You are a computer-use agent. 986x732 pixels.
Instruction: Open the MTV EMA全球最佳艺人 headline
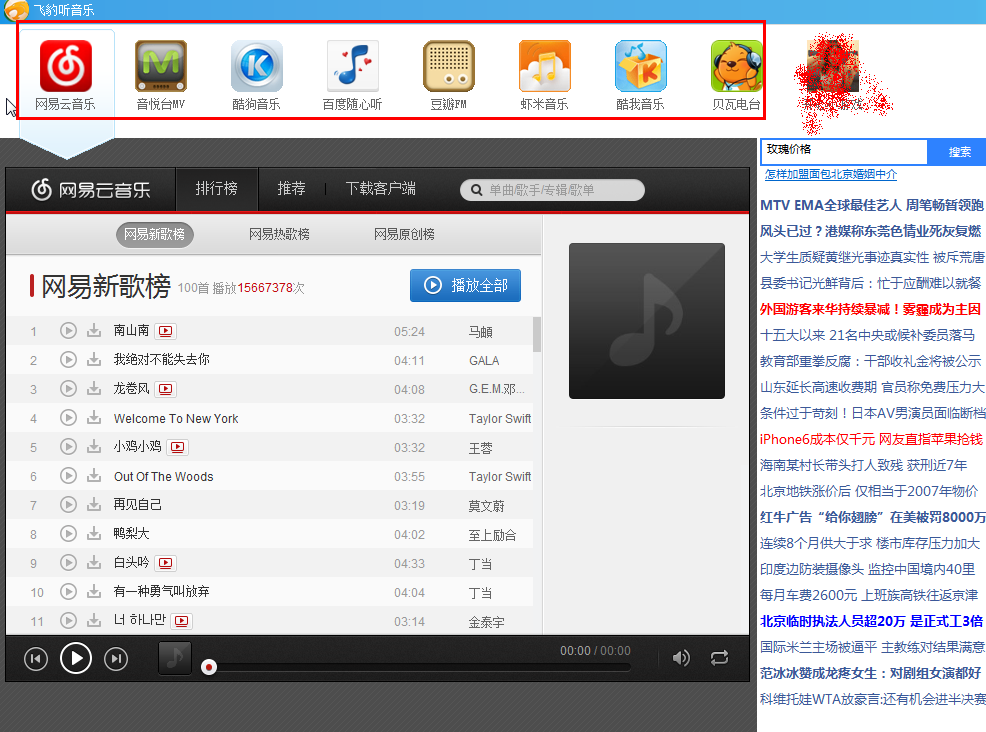pyautogui.click(x=872, y=205)
